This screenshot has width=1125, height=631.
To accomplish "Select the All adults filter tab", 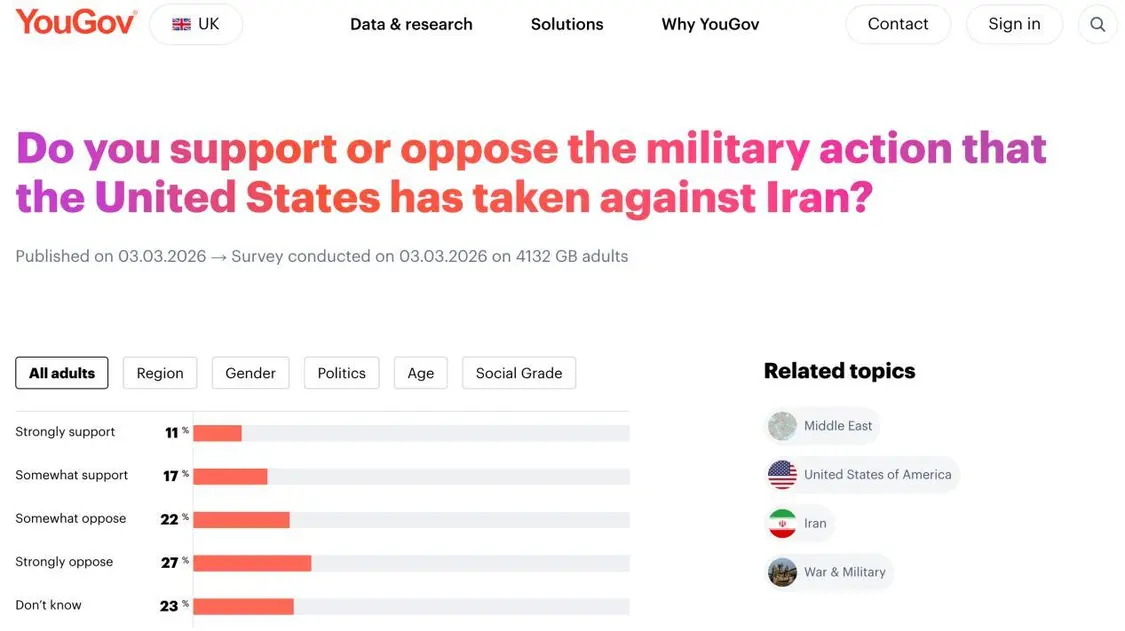I will point(62,373).
